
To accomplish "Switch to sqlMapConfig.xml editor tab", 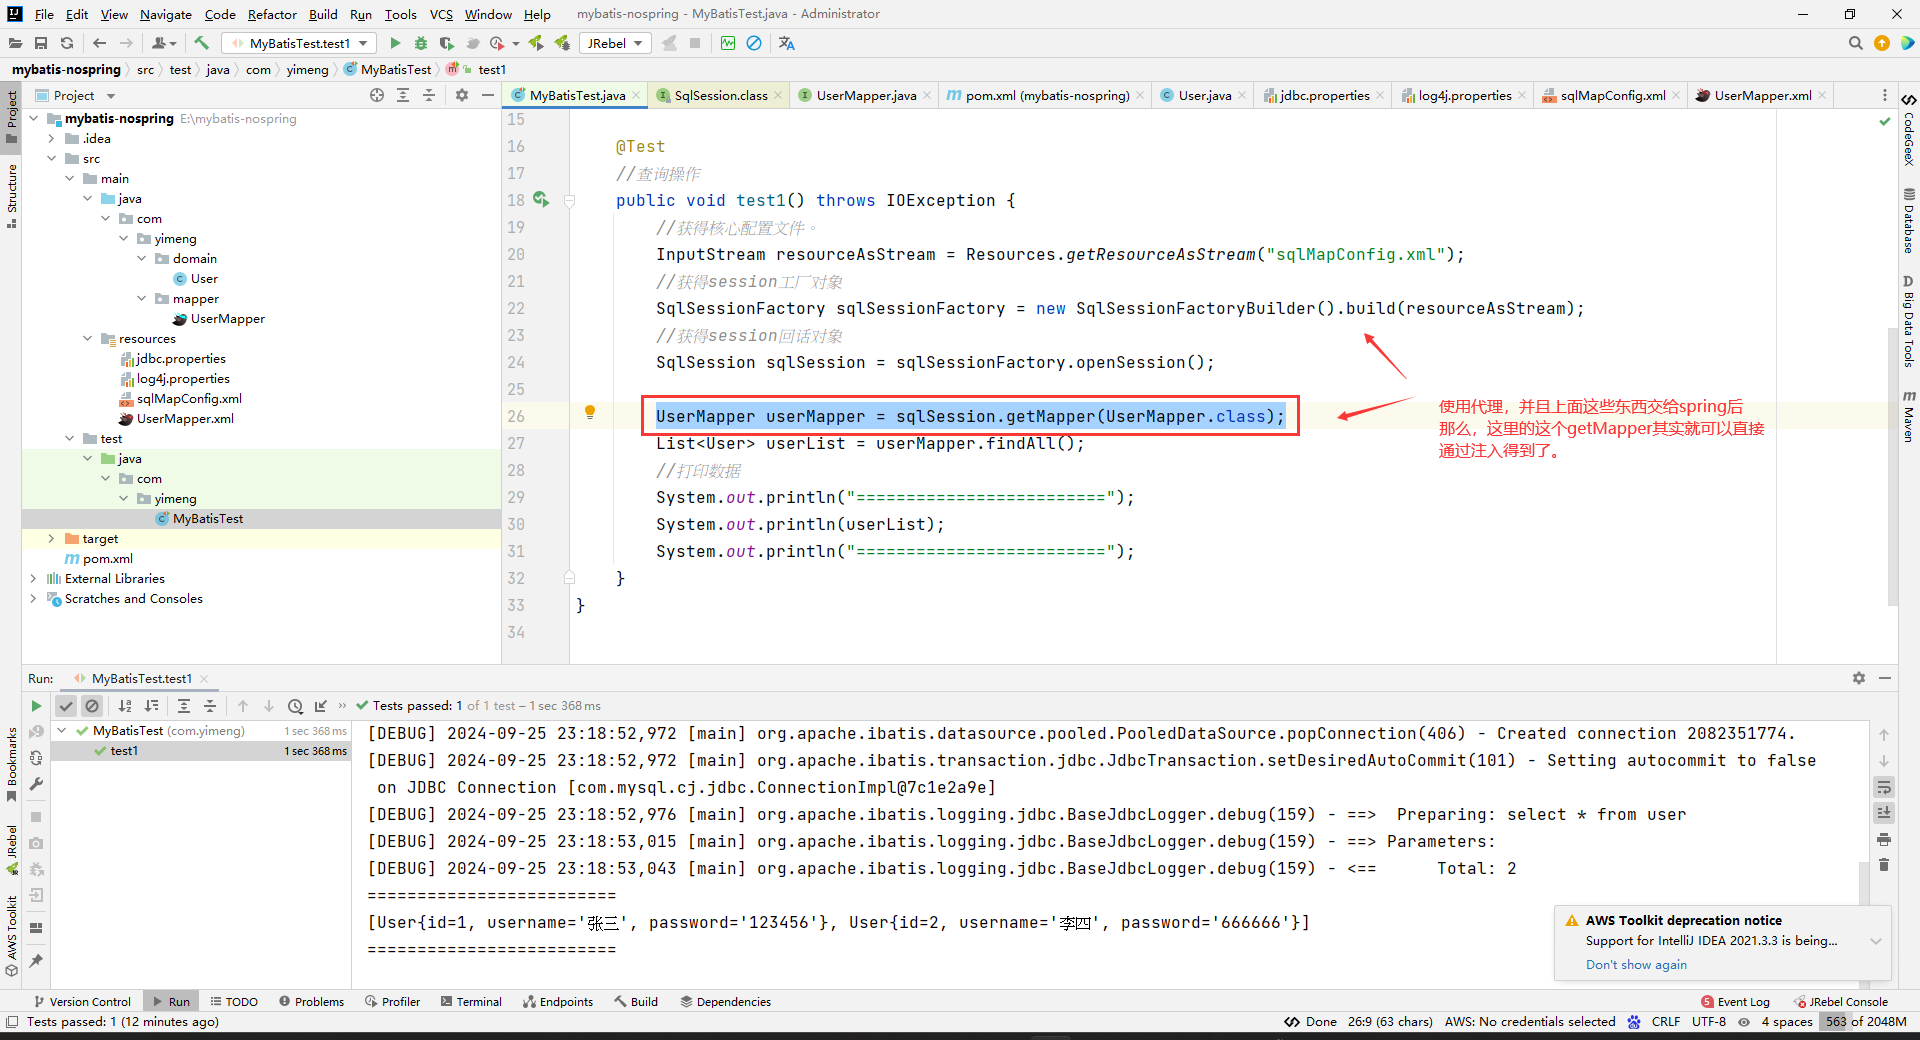I will point(1612,95).
